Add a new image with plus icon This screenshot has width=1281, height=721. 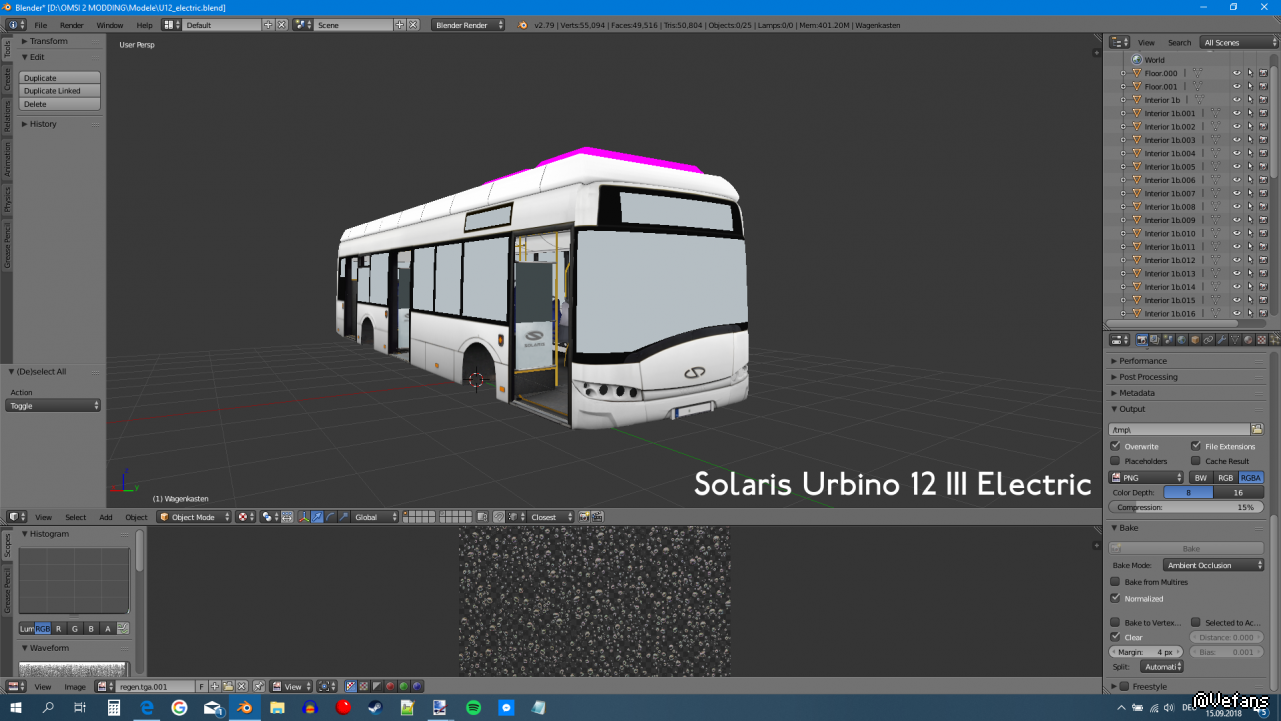215,687
